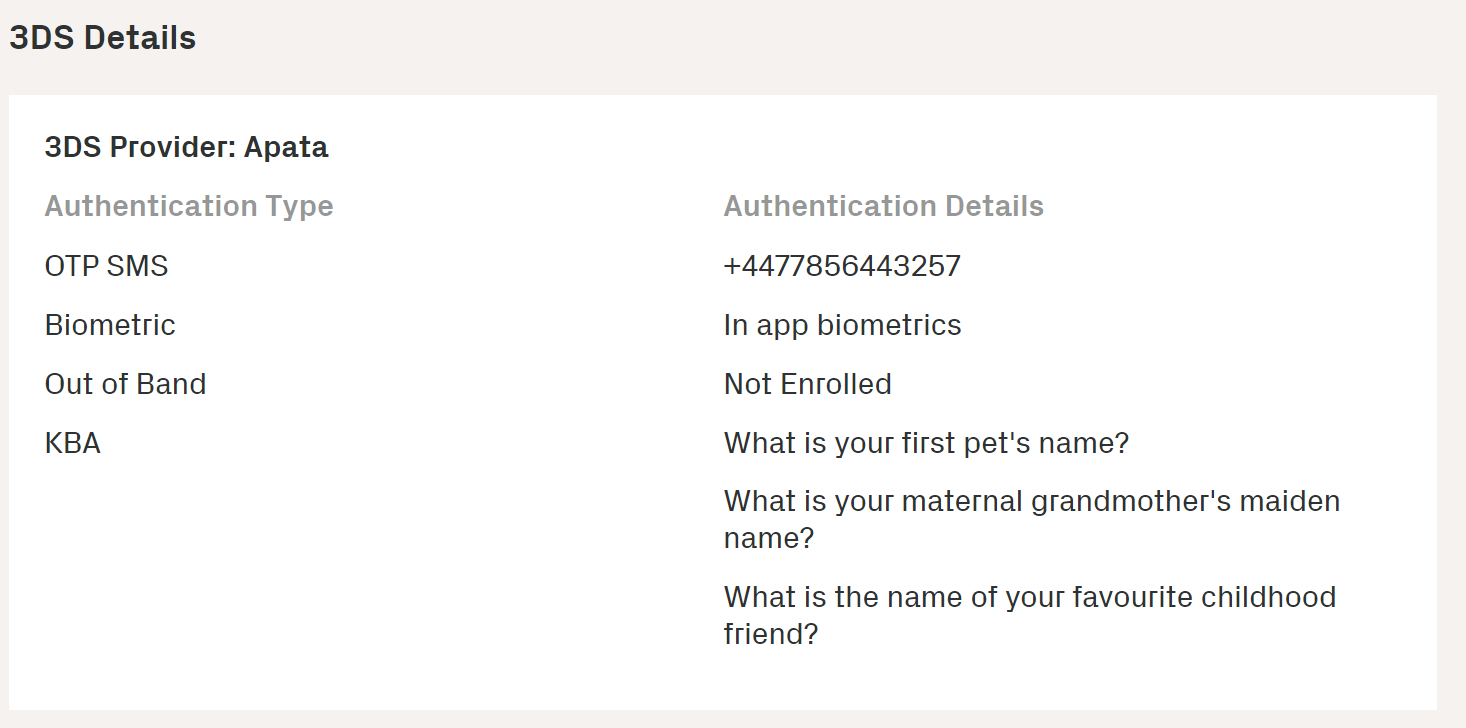Click the word Apata in provider line
The height and width of the screenshot is (728, 1466).
(286, 148)
